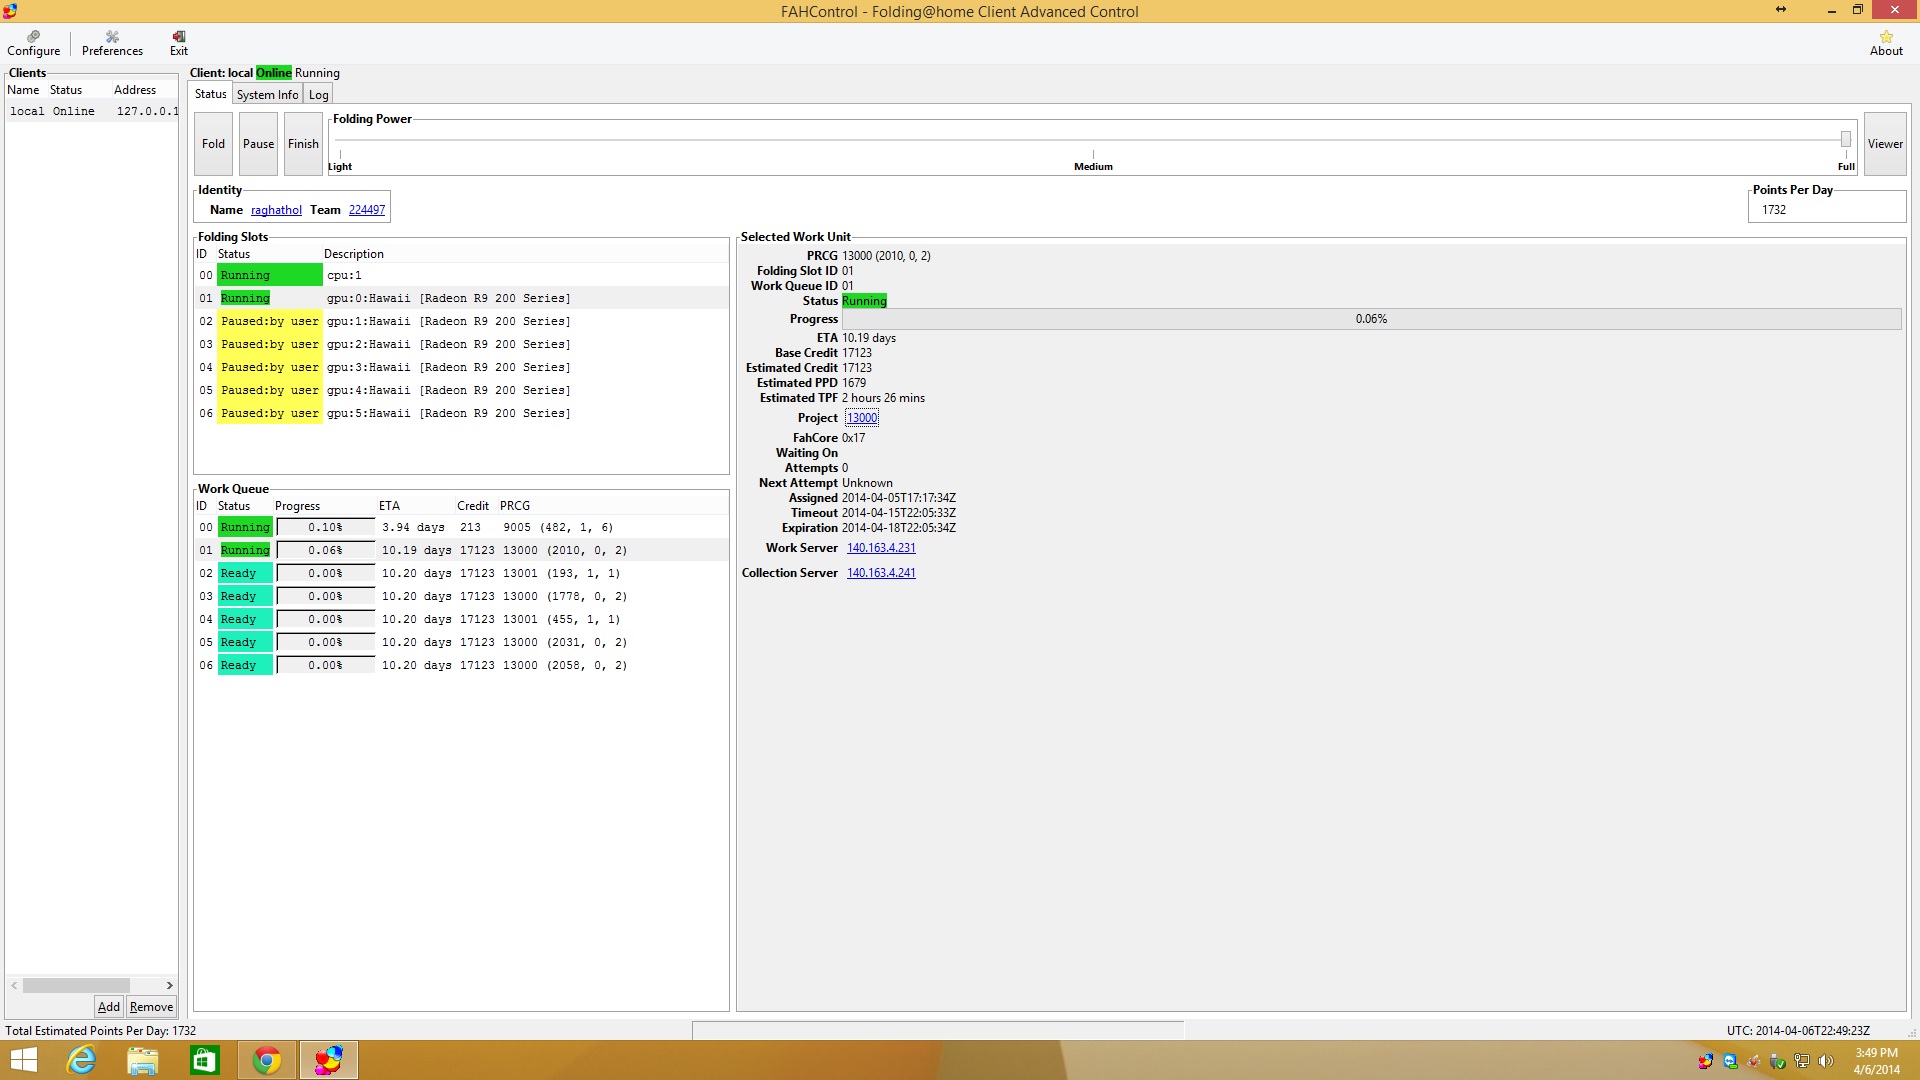Open team 224497 link
The image size is (1920, 1080).
click(366, 210)
